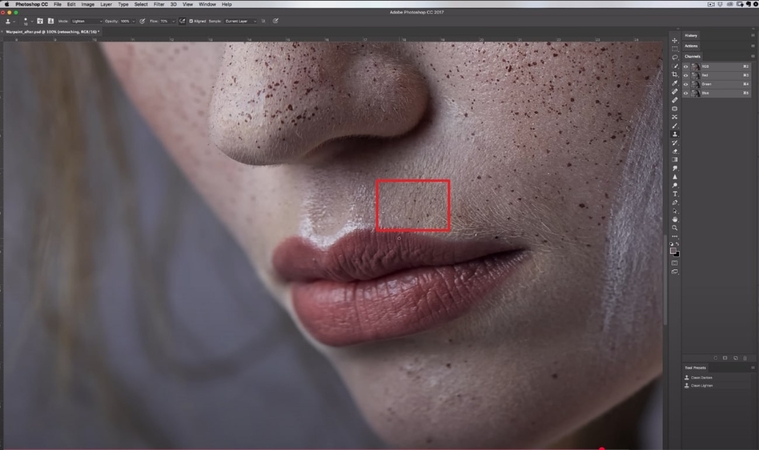Open the Window menu
This screenshot has height=450, width=759.
coord(207,4)
